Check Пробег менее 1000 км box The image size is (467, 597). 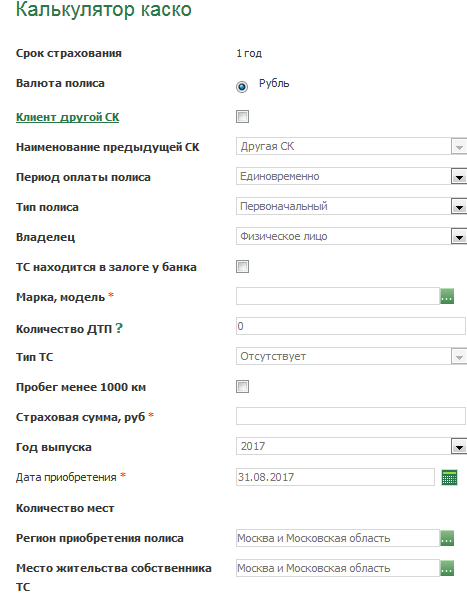pos(242,386)
